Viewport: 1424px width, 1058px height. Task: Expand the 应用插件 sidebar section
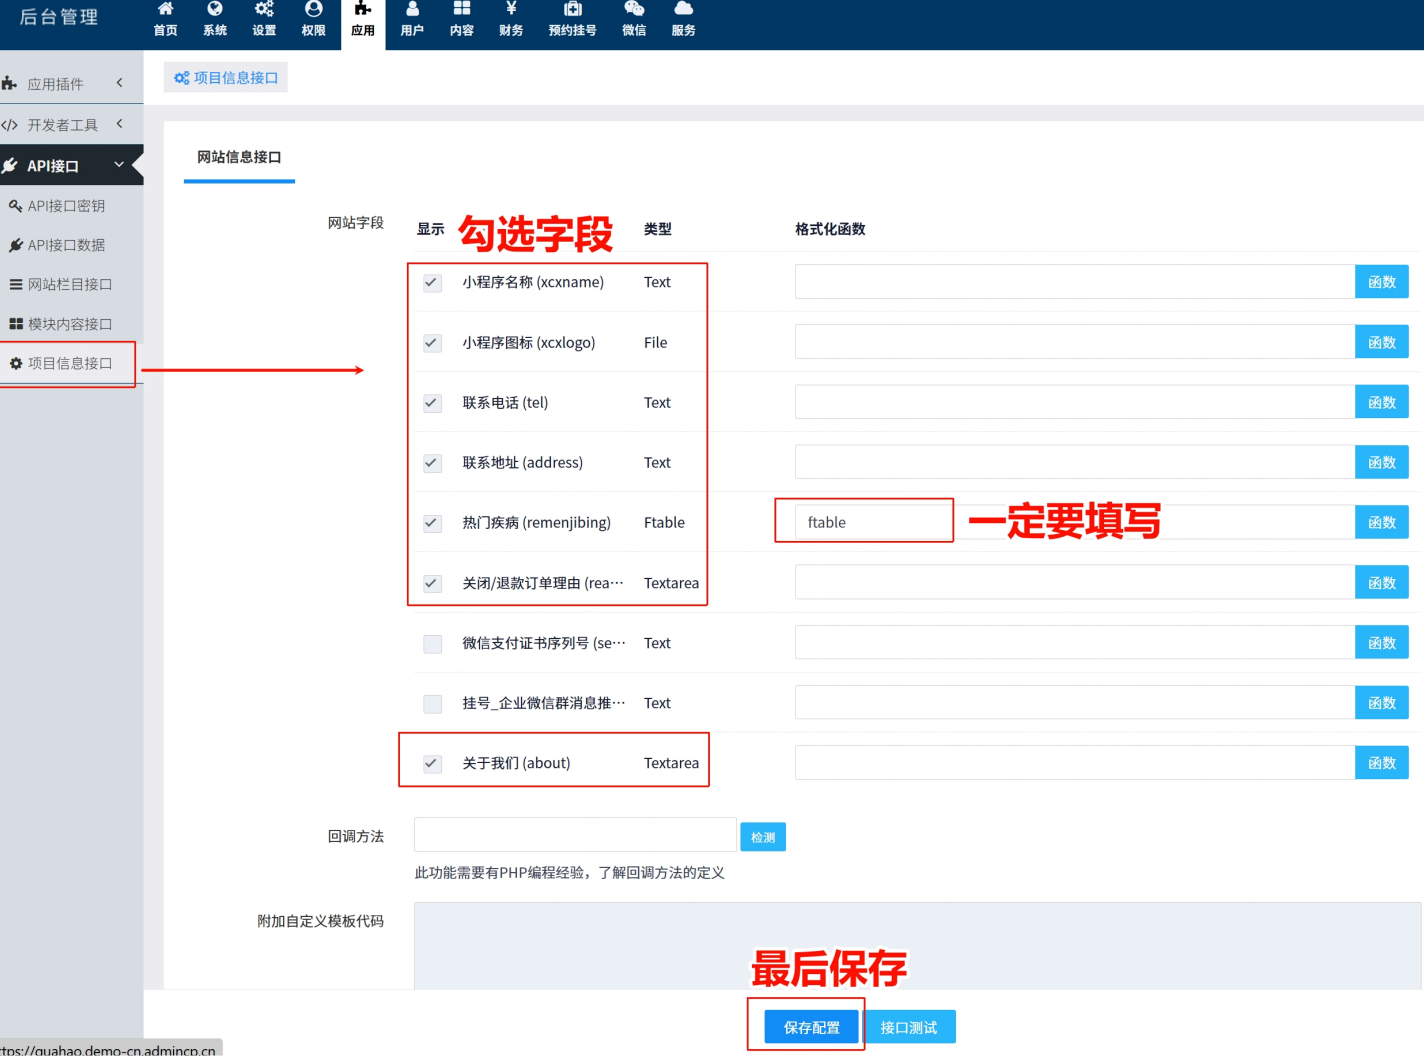pyautogui.click(x=65, y=84)
